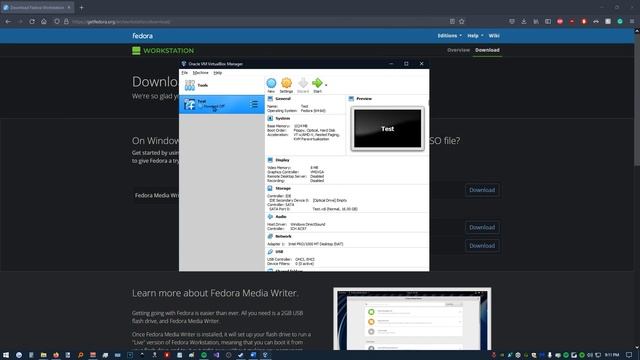Switch to the Download tab on Fedora page
The width and height of the screenshot is (640, 360).
pyautogui.click(x=487, y=50)
